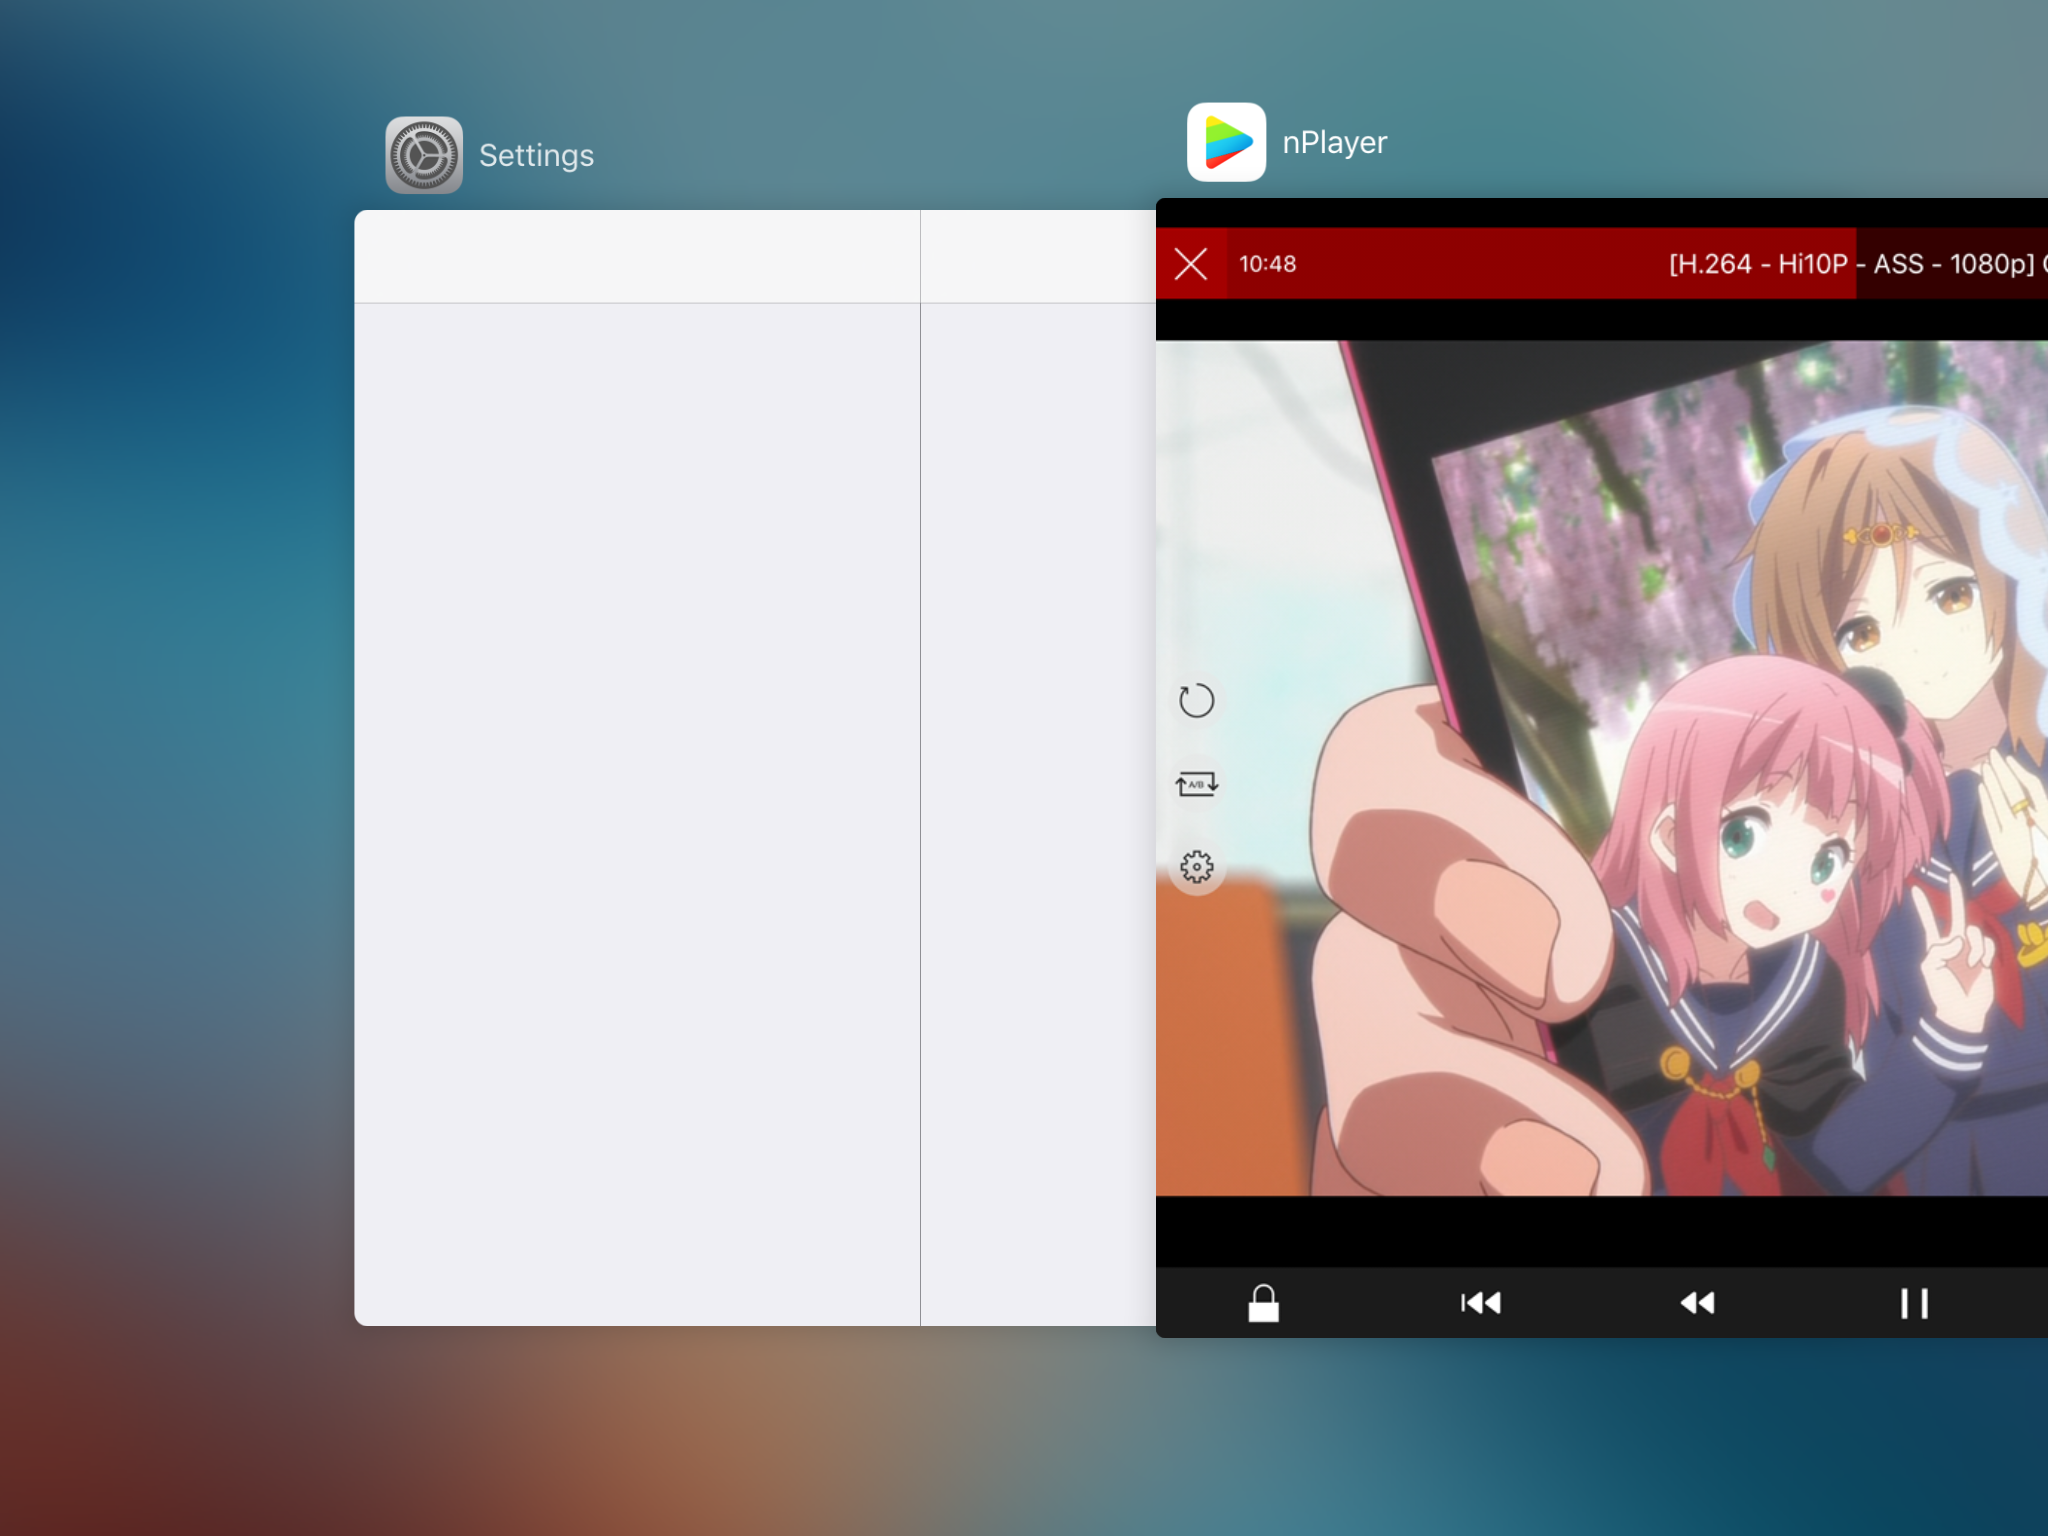Select the nPlayer app name label
The width and height of the screenshot is (2048, 1536).
pyautogui.click(x=1334, y=143)
